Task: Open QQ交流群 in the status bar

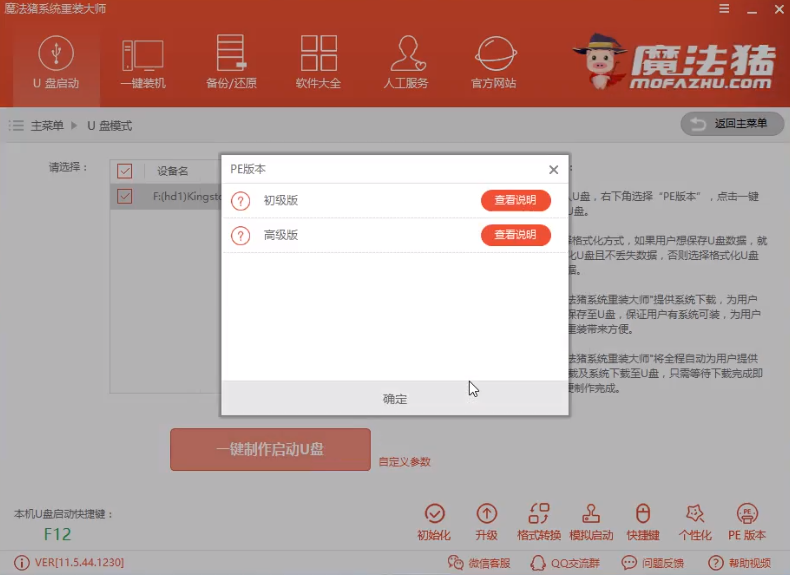Action: (x=565, y=563)
